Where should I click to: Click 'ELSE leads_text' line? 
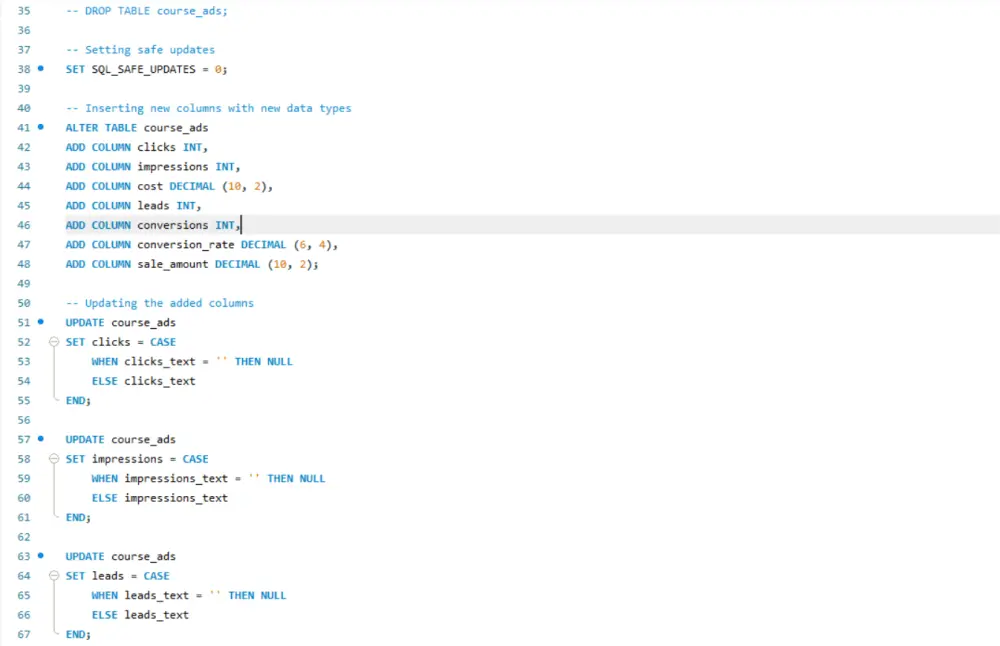(x=140, y=615)
